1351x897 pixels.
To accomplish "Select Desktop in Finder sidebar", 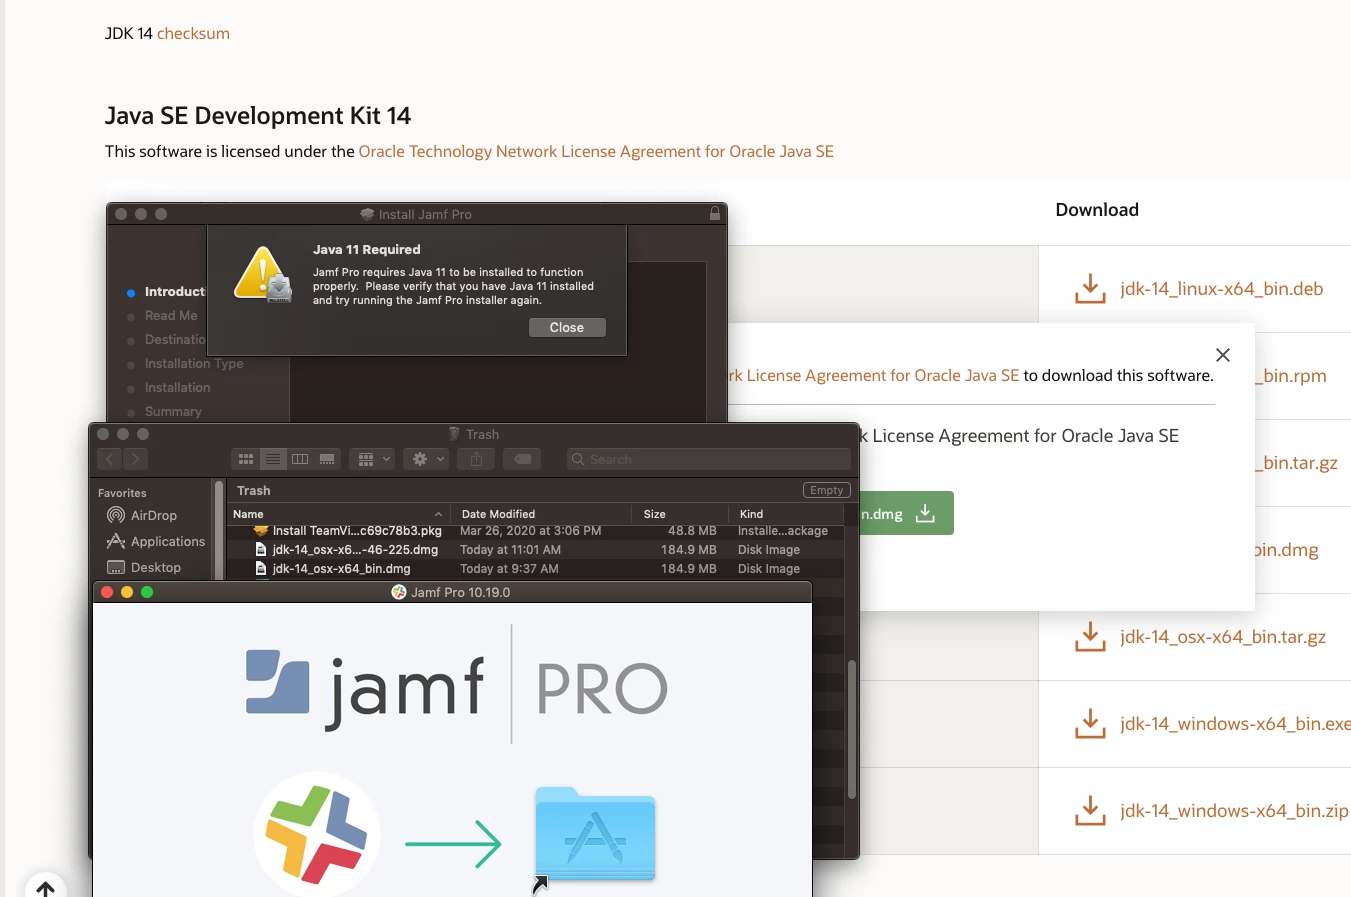I will pyautogui.click(x=144, y=567).
